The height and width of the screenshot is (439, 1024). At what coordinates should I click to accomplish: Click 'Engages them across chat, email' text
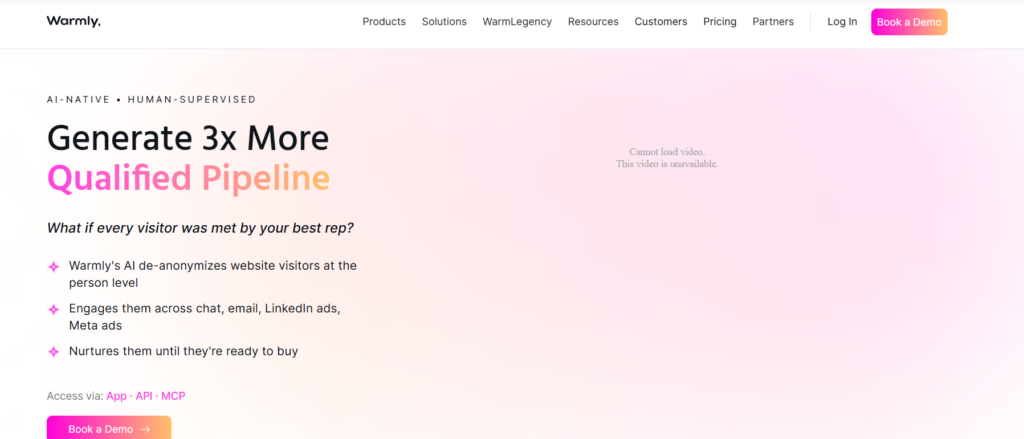pos(204,316)
